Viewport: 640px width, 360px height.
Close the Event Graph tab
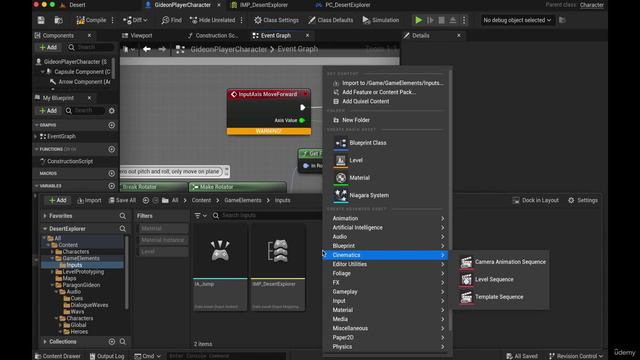[x=307, y=36]
